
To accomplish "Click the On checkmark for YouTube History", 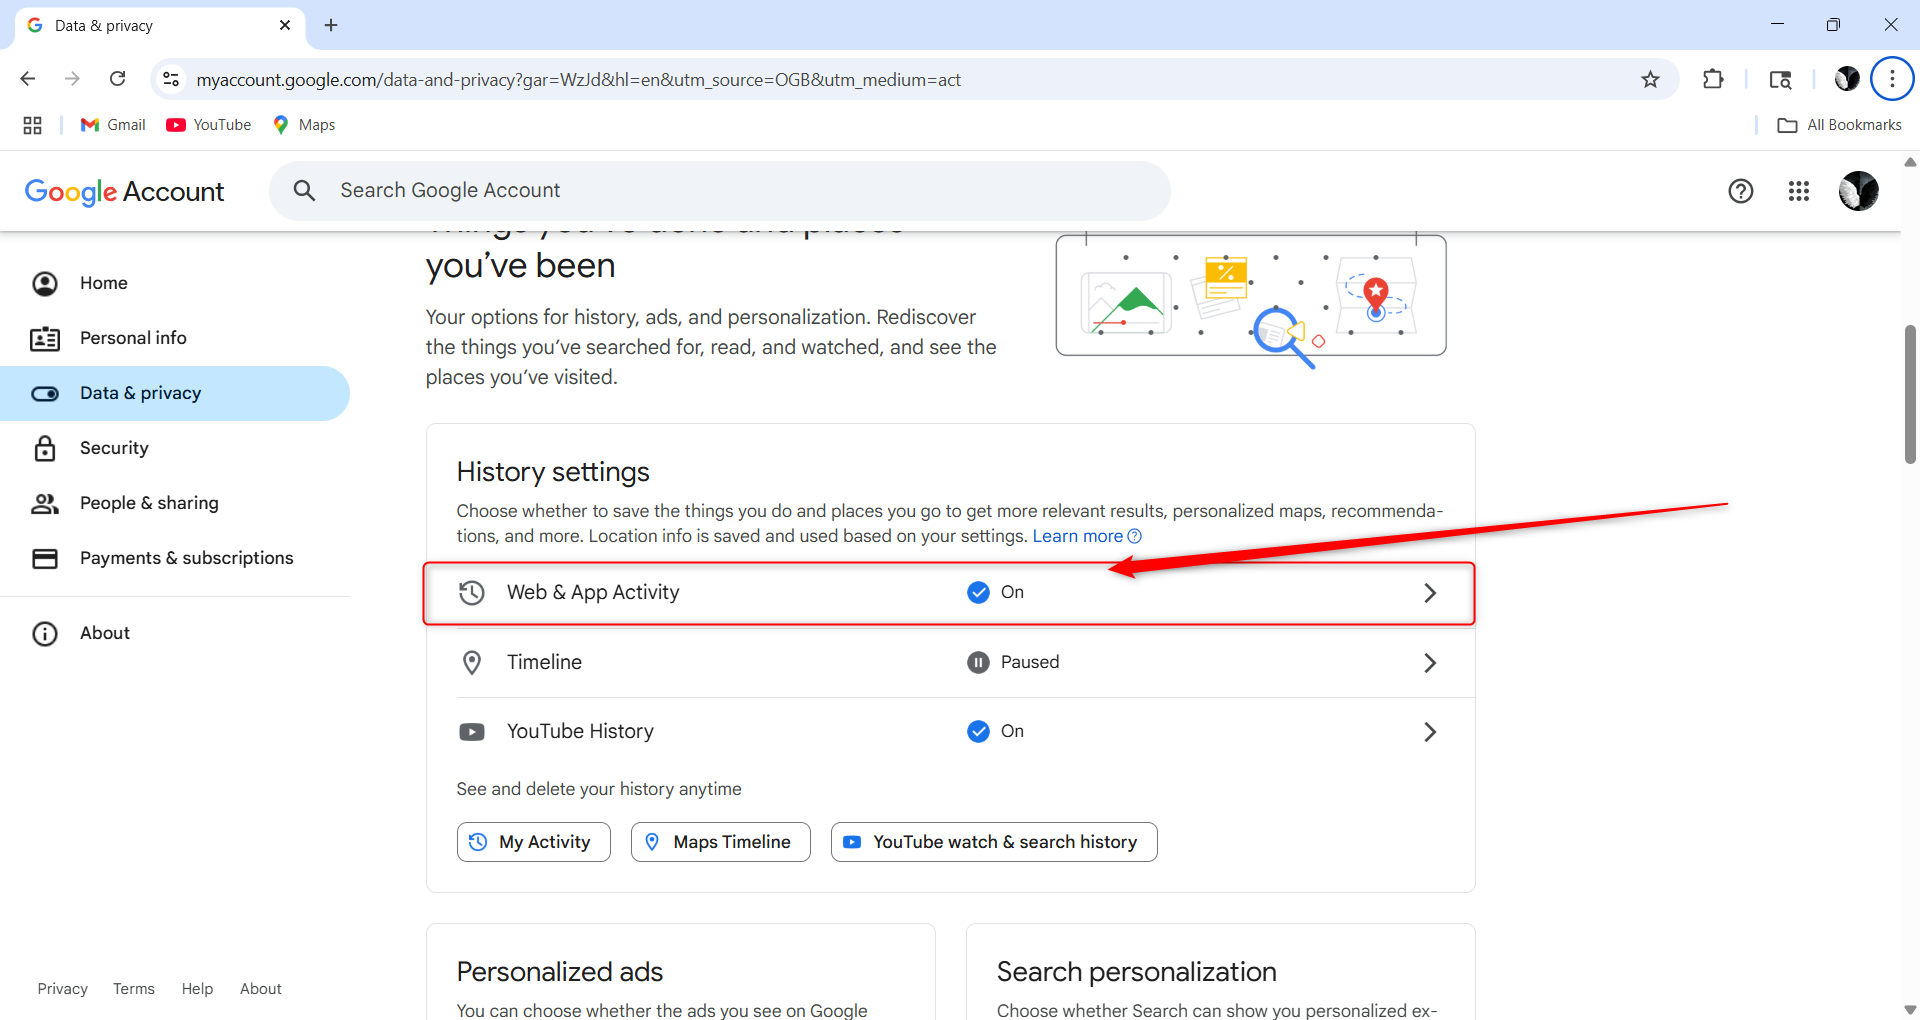I will pyautogui.click(x=978, y=732).
